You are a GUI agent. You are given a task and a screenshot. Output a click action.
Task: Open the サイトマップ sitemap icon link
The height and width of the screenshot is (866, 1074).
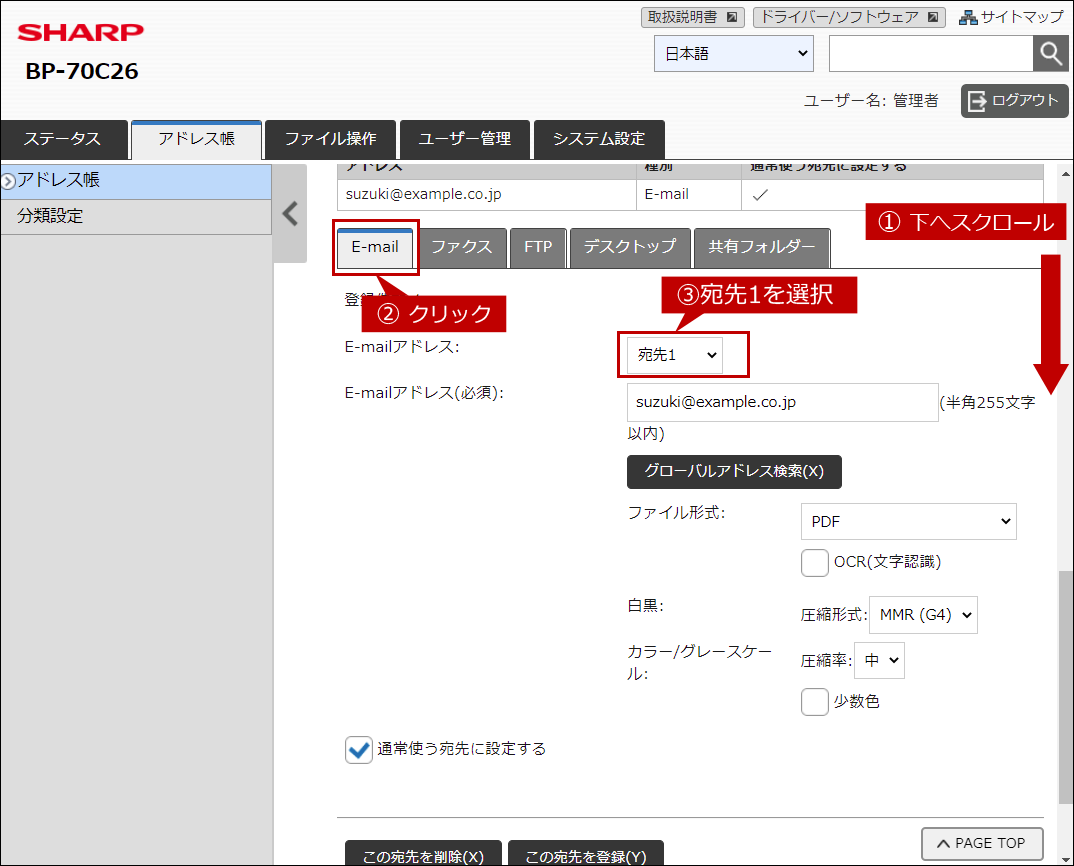click(1011, 17)
